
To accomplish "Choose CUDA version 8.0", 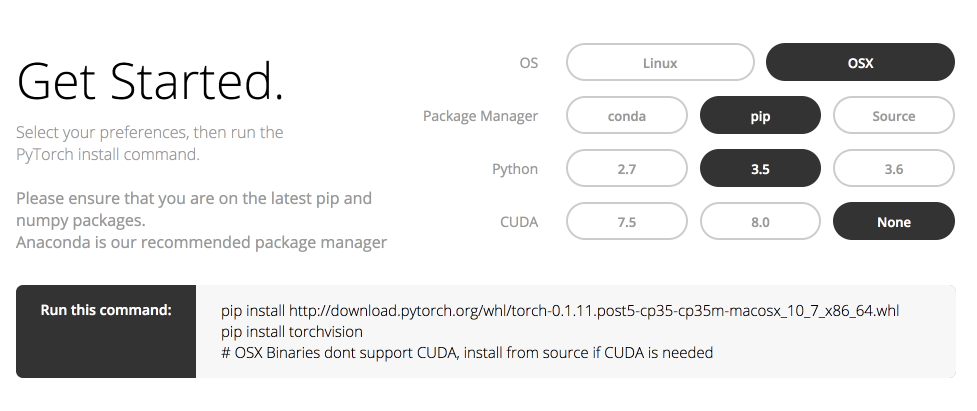I will tap(760, 222).
